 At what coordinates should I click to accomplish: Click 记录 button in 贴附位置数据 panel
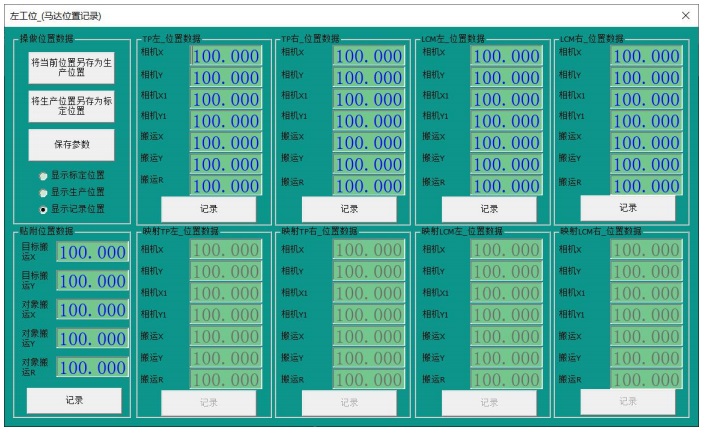[x=74, y=400]
